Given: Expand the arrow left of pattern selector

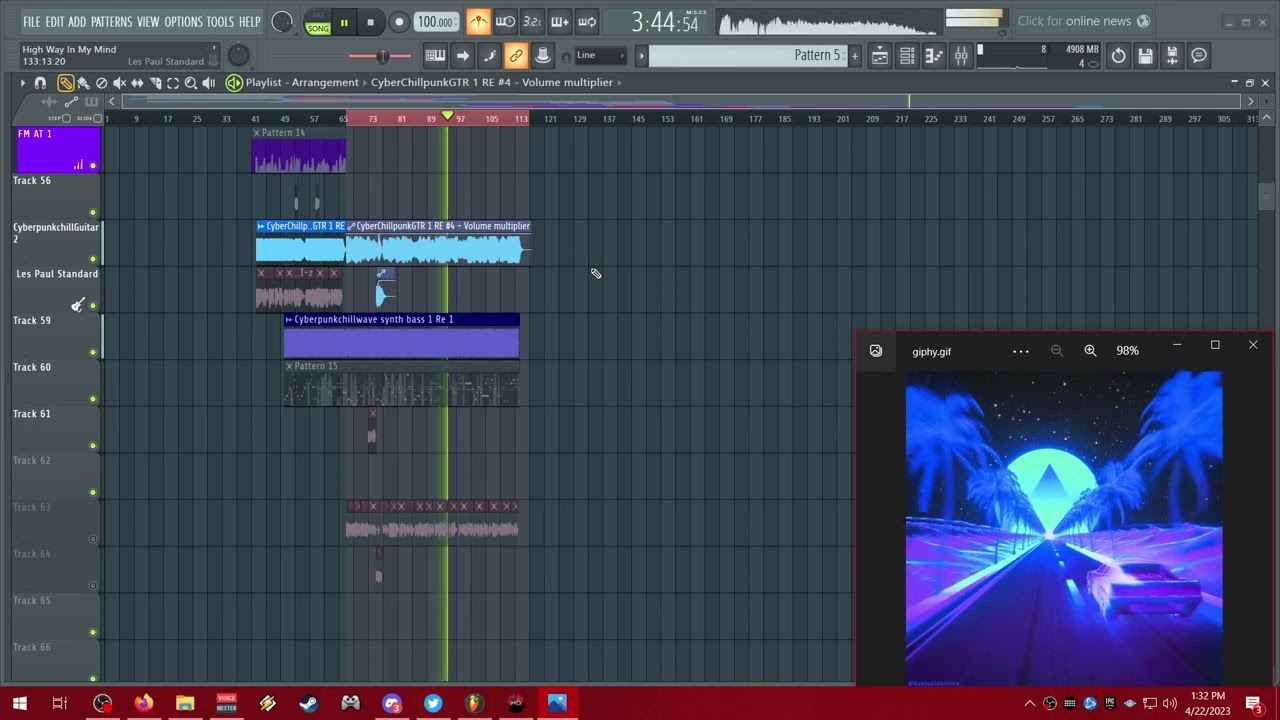Looking at the screenshot, I should [641, 55].
